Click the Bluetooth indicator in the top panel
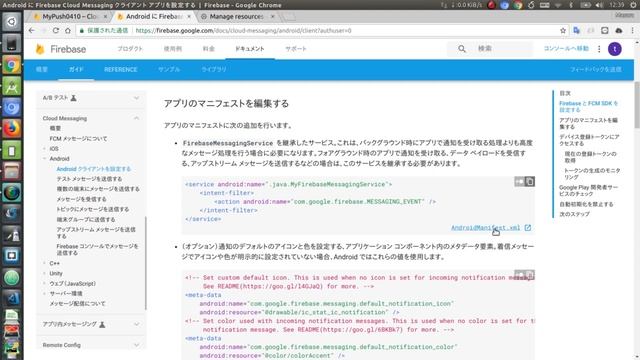Viewport: 640px width, 360px height. [571, 5]
